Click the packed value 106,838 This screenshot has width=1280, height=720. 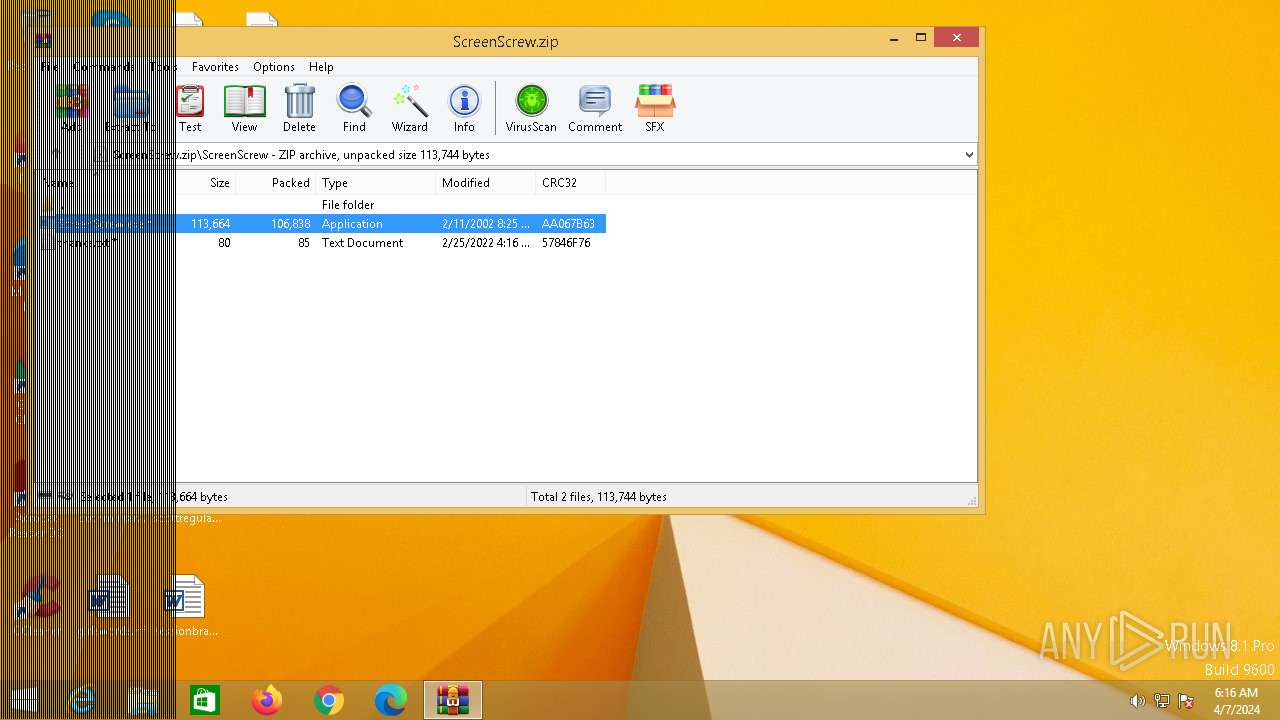(290, 224)
